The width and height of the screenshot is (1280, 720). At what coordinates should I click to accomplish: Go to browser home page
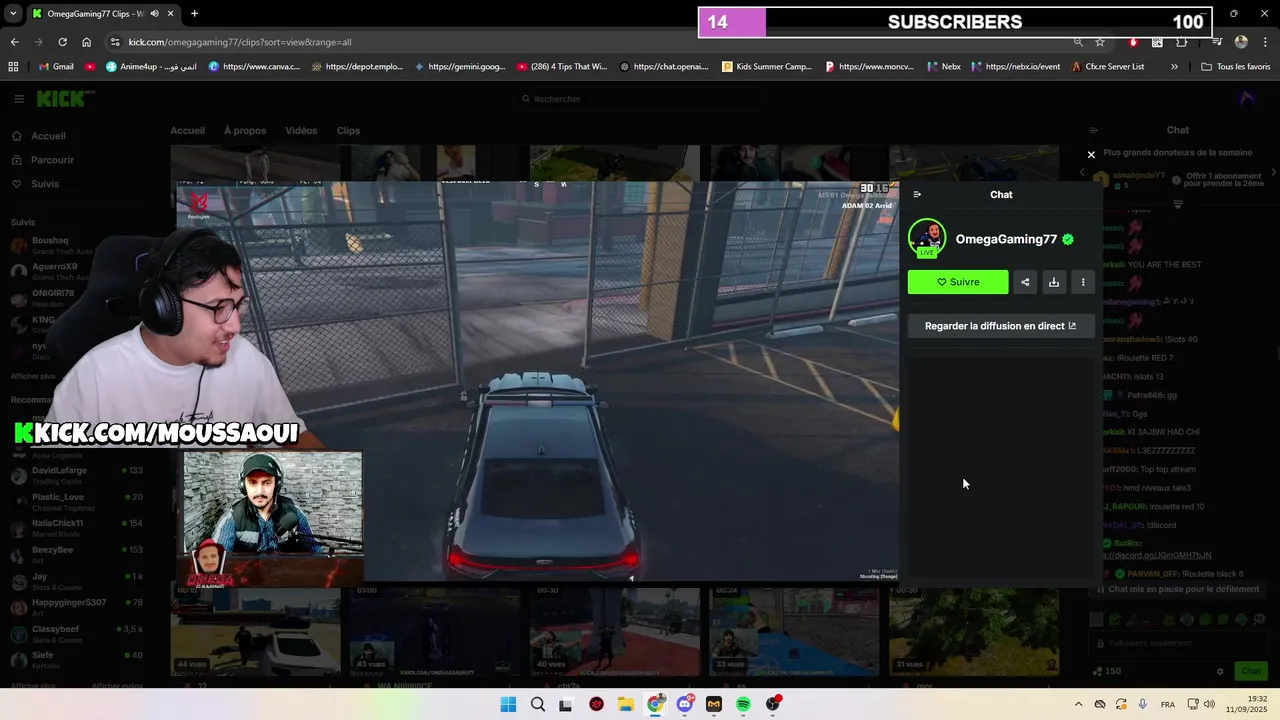tap(86, 42)
